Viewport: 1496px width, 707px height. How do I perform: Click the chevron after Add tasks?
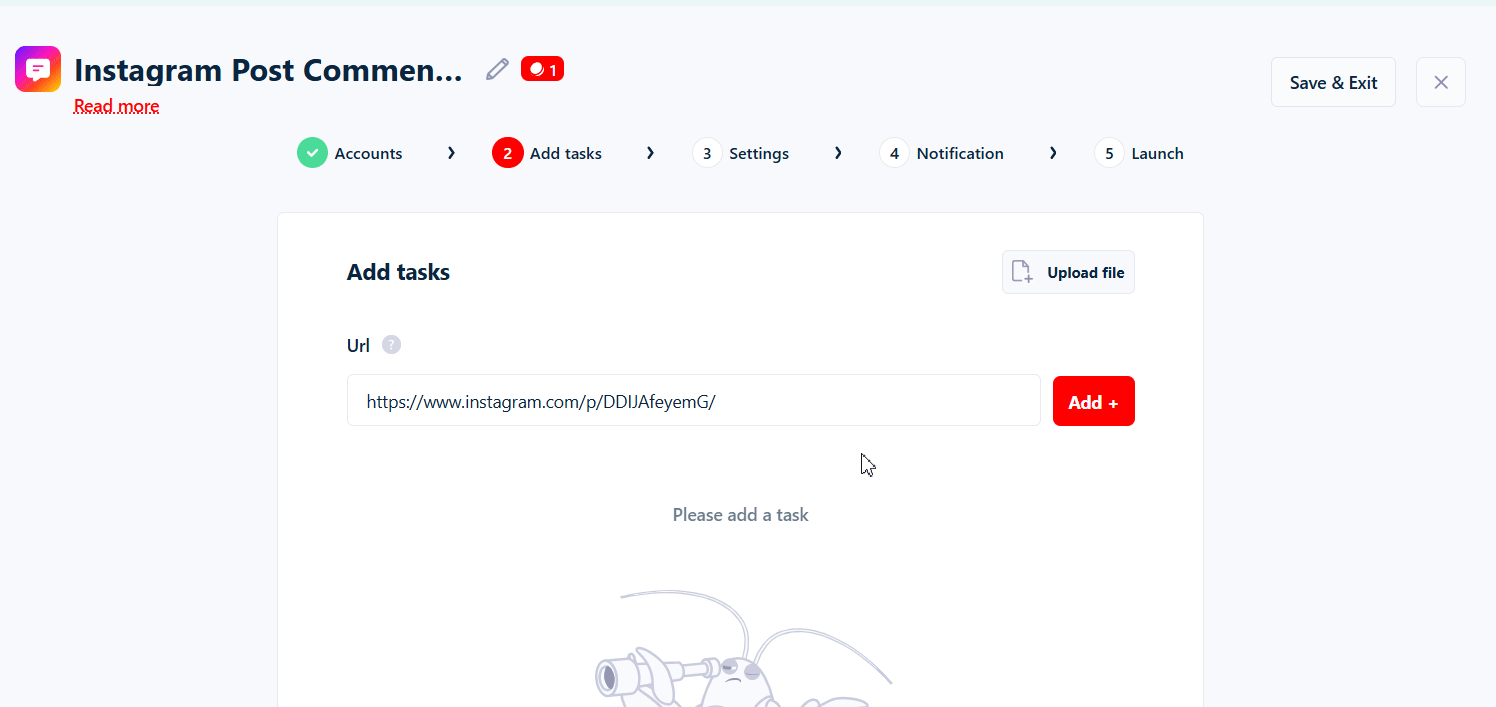pyautogui.click(x=650, y=152)
